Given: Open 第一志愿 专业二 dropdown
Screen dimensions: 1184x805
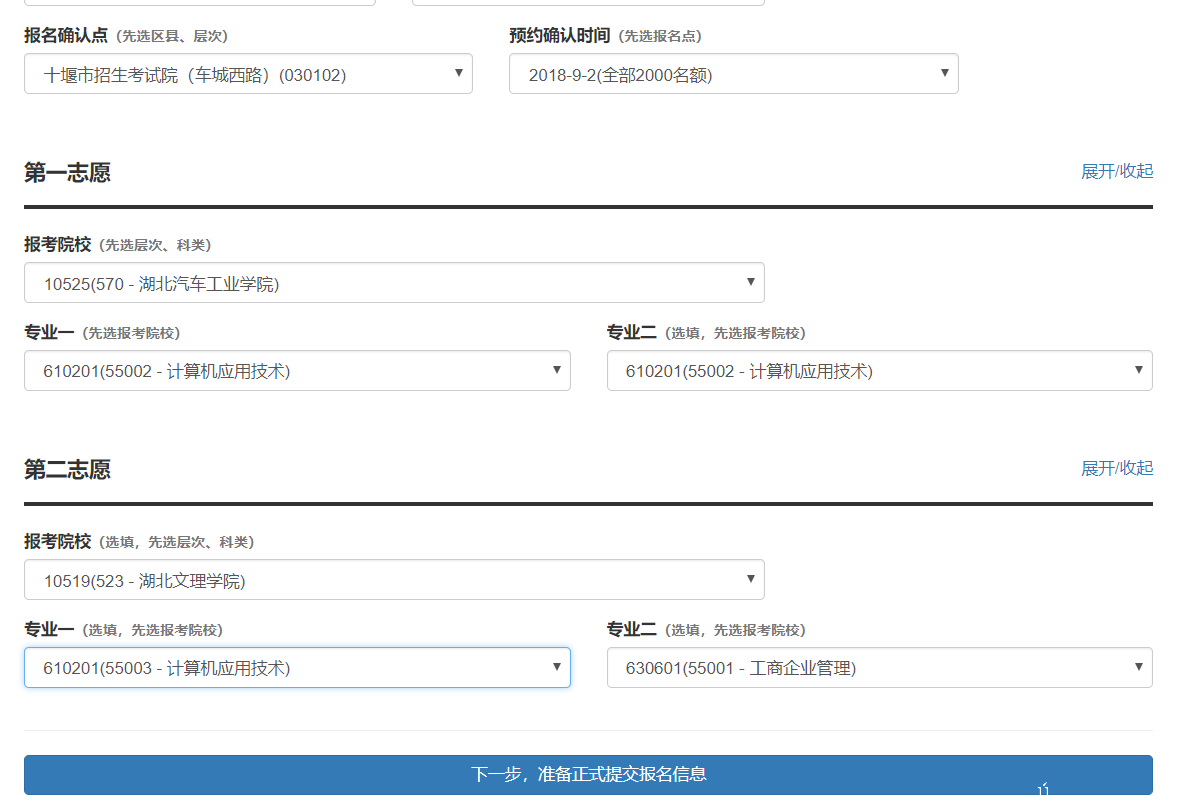Looking at the screenshot, I should [x=880, y=371].
